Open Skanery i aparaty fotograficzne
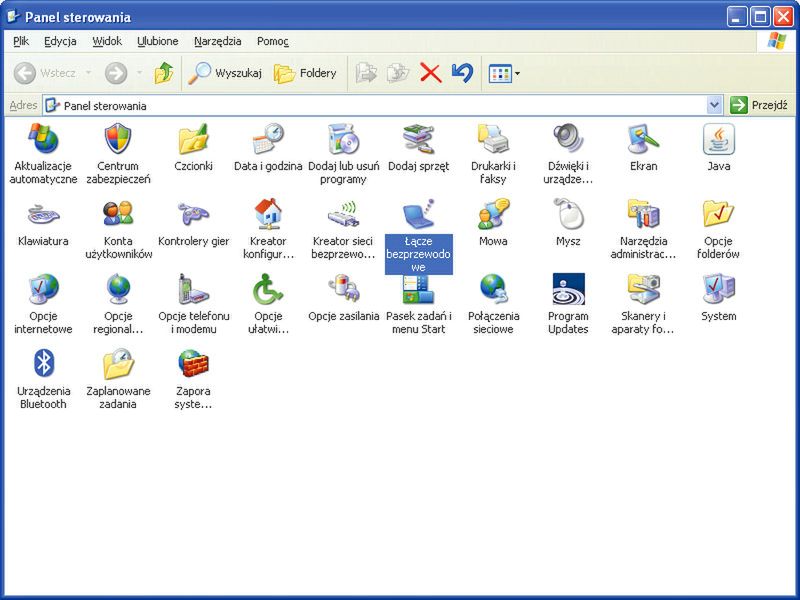 click(x=643, y=303)
